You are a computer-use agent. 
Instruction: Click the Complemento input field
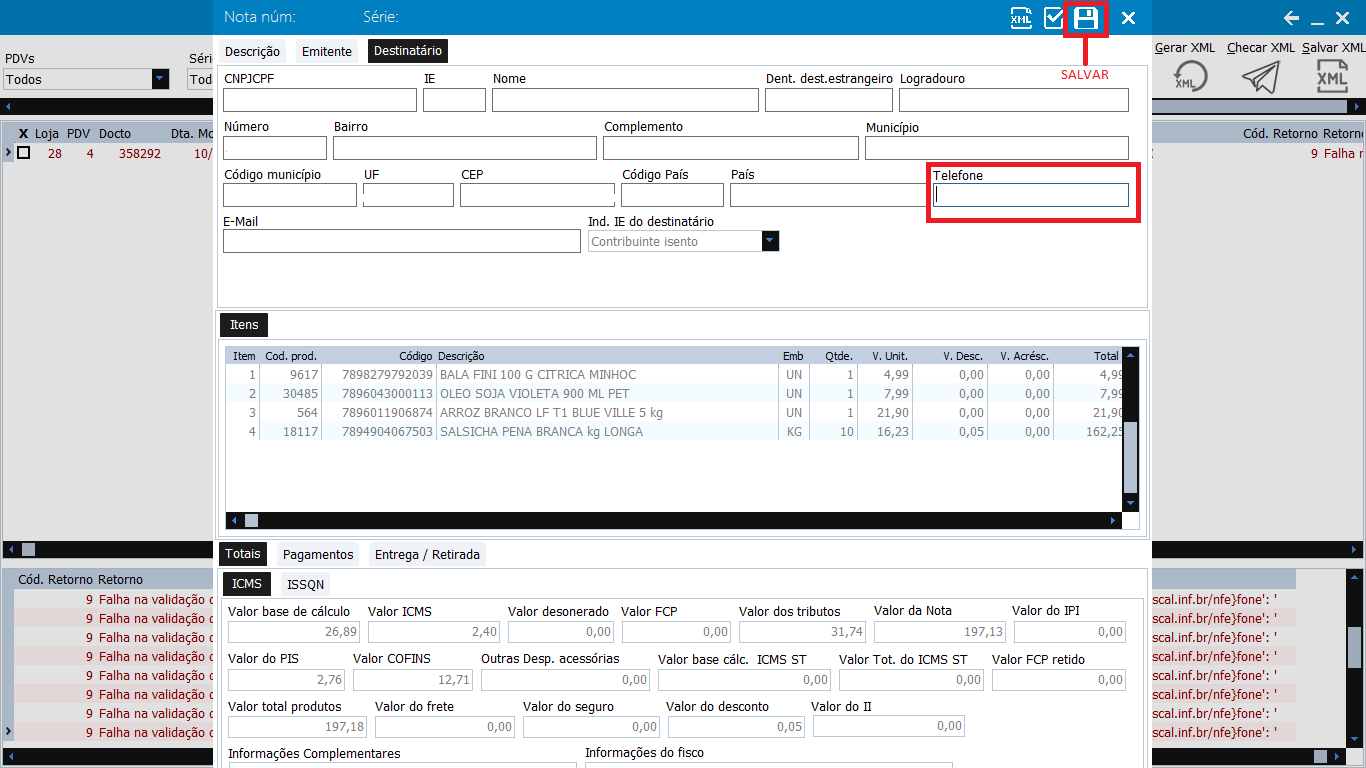point(731,148)
